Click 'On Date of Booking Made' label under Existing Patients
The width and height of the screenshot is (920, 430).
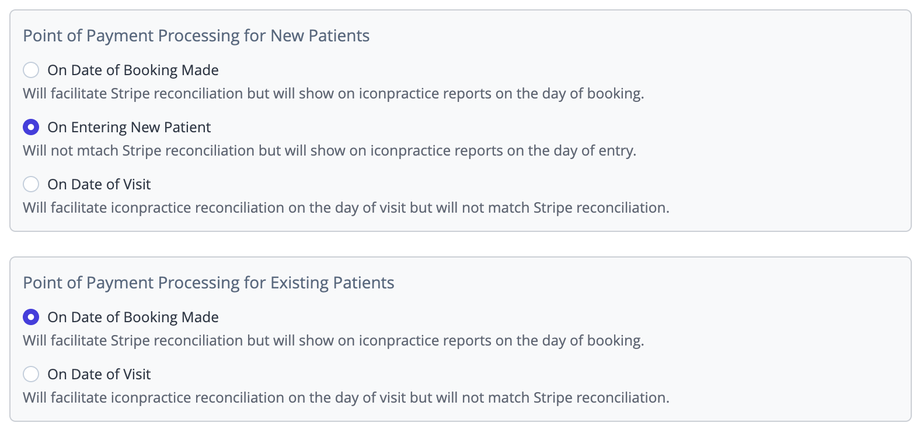coord(133,317)
